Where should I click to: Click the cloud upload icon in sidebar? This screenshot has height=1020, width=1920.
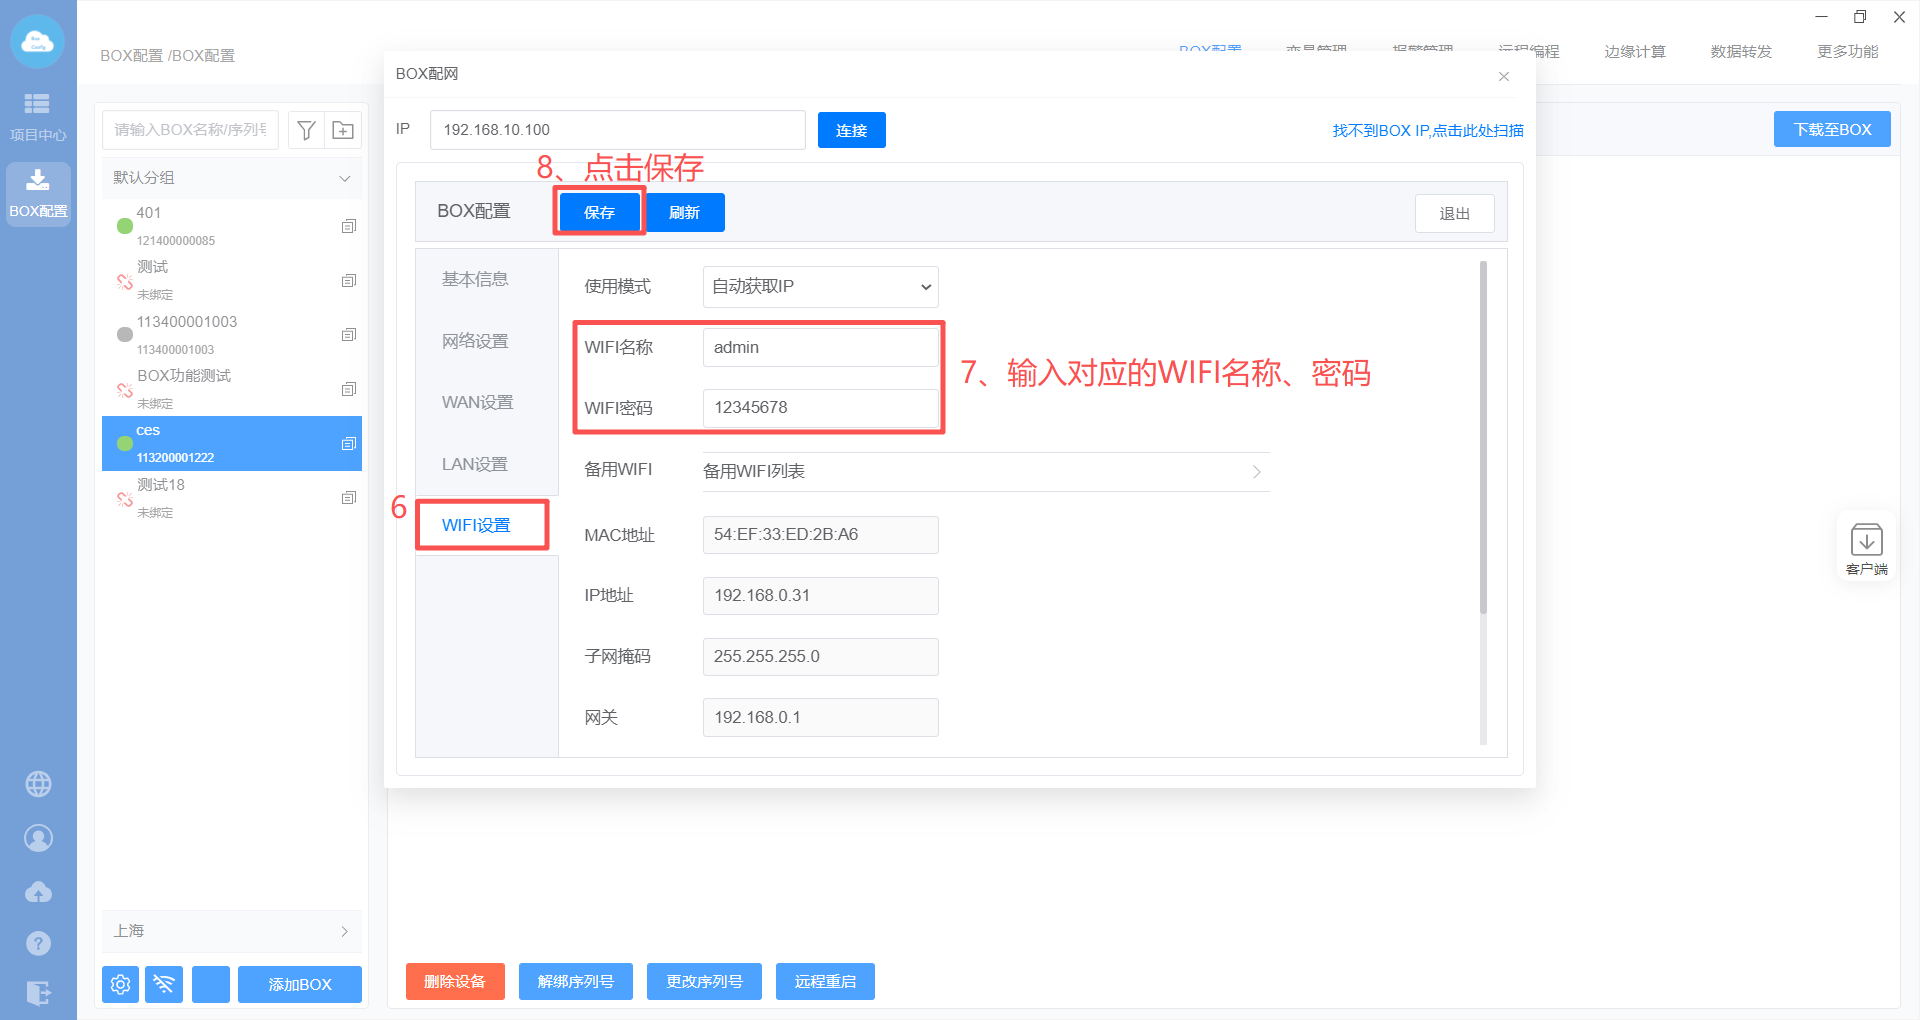tap(38, 891)
